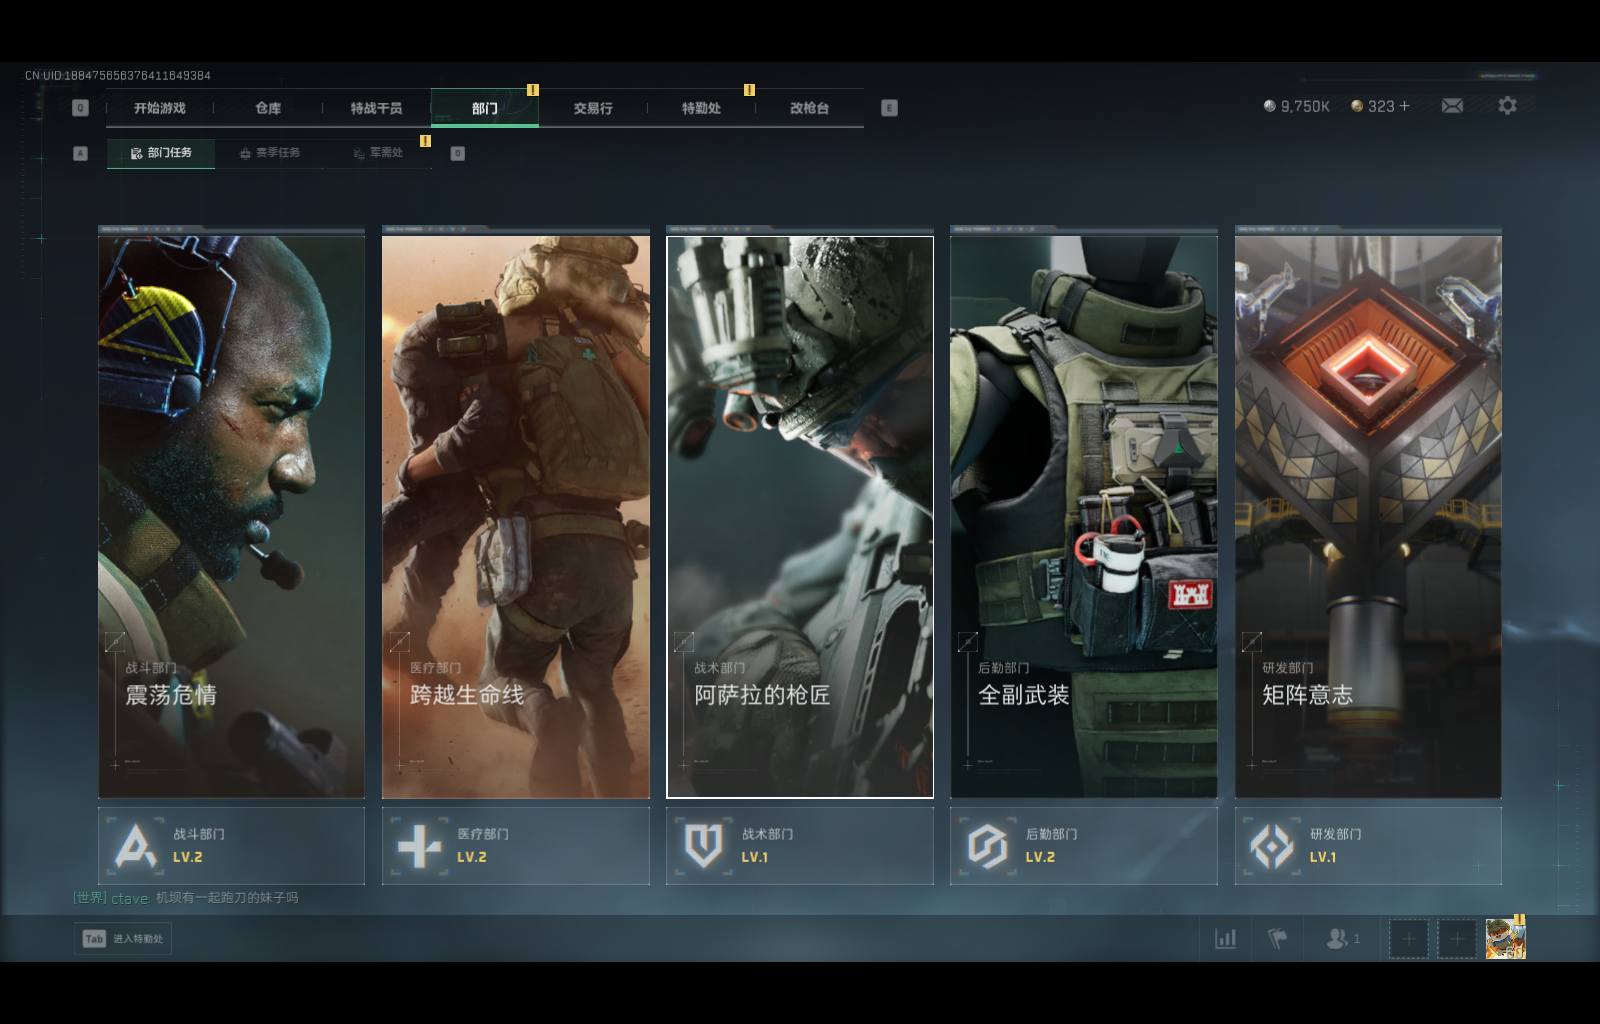The image size is (1600, 1024).
Task: Click the 研发部门 diamond emblem icon
Action: (x=1271, y=847)
